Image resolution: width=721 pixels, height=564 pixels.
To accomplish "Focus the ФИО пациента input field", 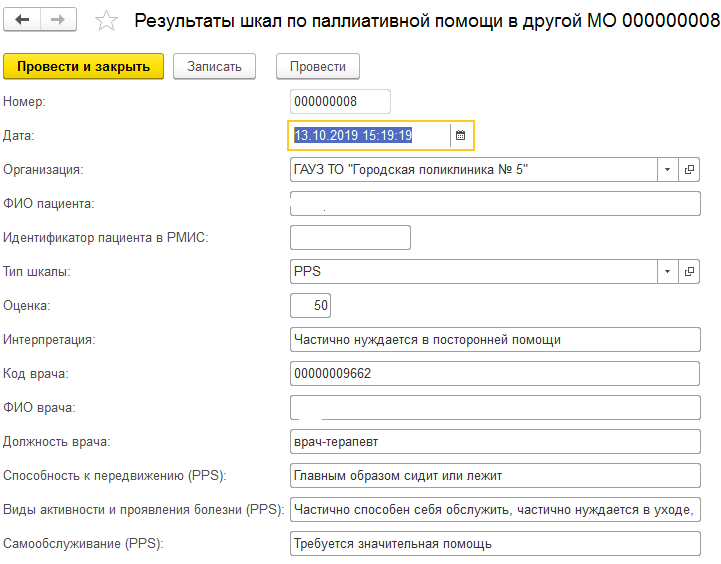I will [494, 204].
